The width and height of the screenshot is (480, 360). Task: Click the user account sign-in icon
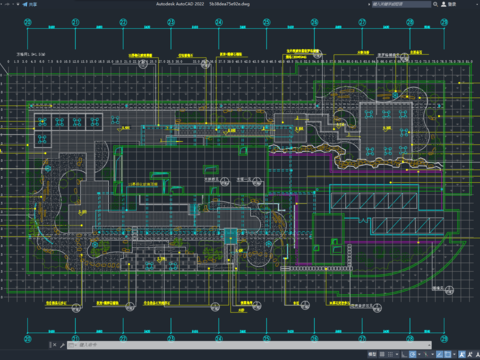pyautogui.click(x=444, y=4)
